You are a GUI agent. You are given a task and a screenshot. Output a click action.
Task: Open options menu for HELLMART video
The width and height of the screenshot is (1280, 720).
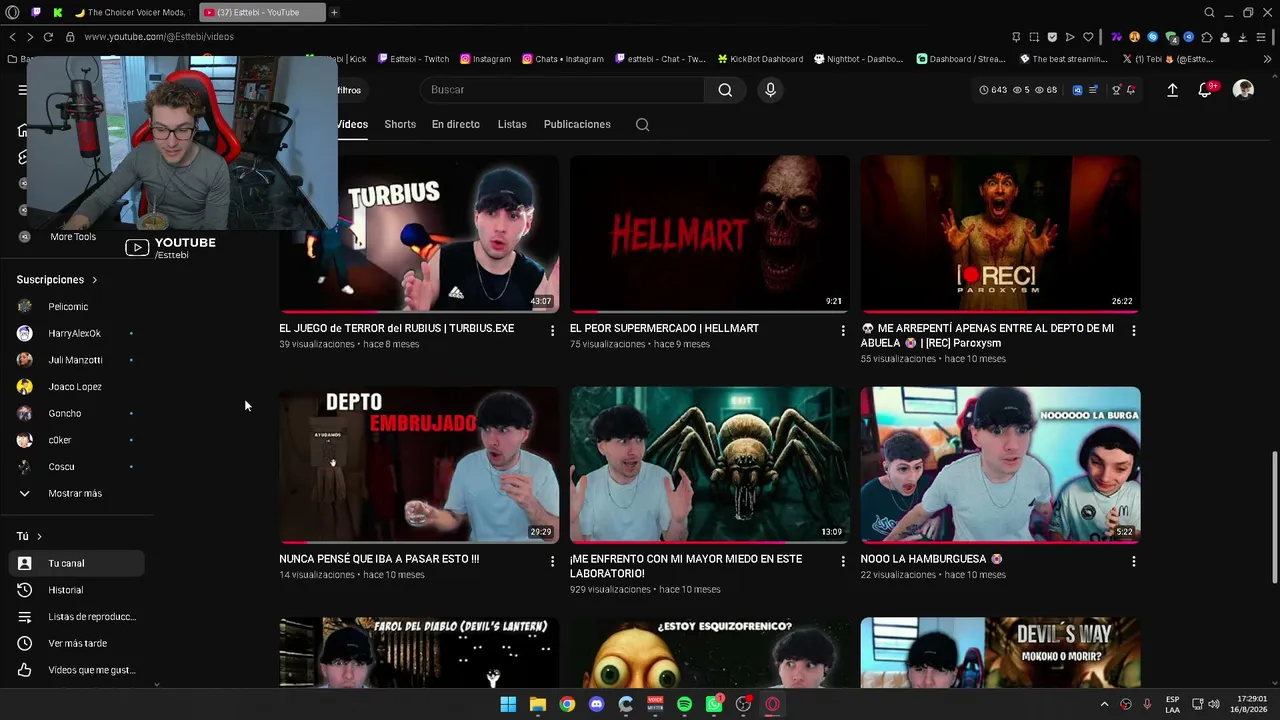(843, 330)
